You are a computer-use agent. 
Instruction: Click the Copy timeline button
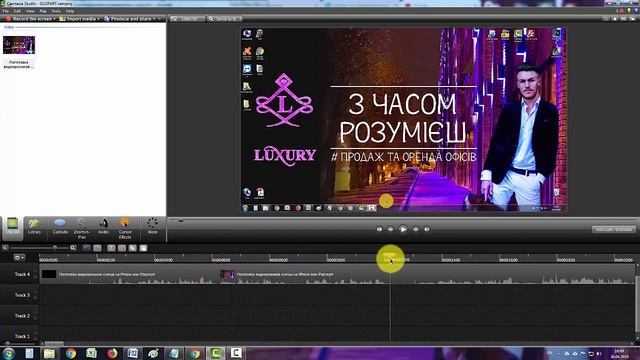coord(133,248)
